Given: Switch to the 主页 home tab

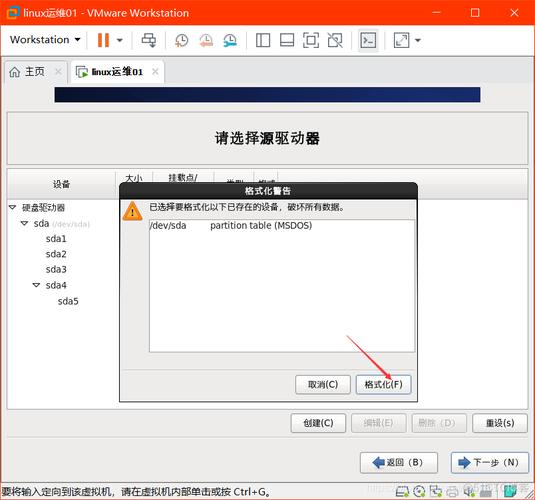Looking at the screenshot, I should point(34,72).
